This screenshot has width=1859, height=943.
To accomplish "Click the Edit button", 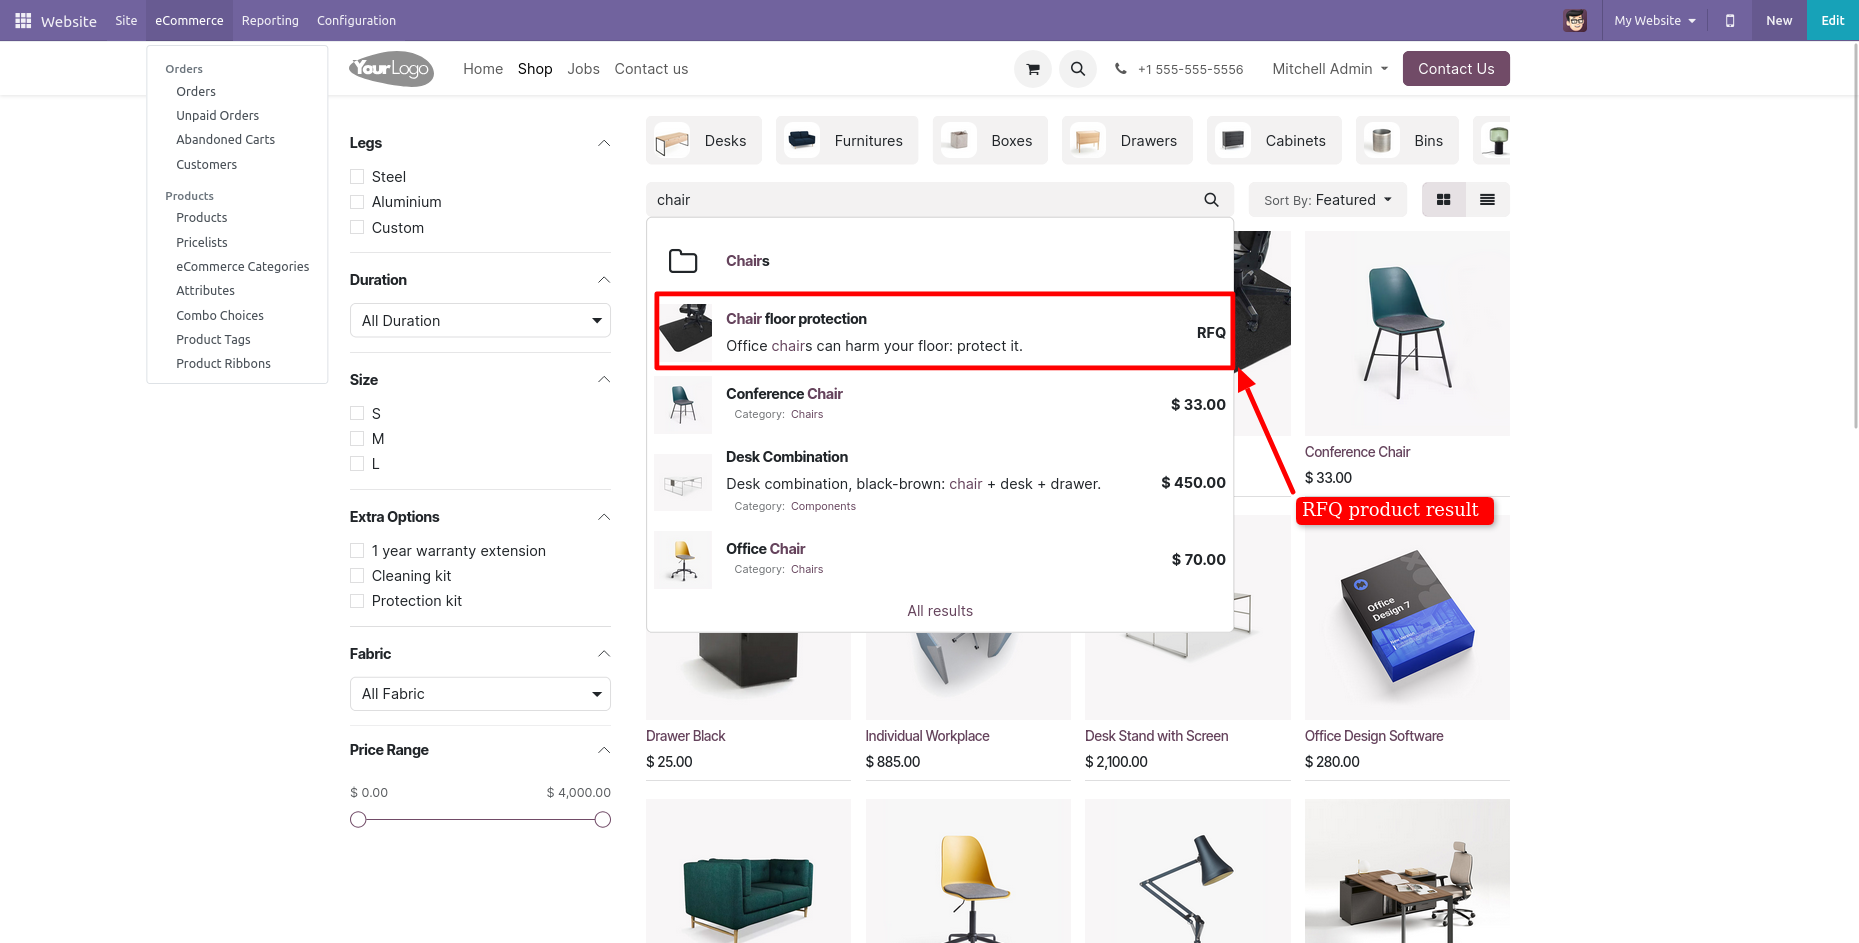I will tap(1833, 20).
